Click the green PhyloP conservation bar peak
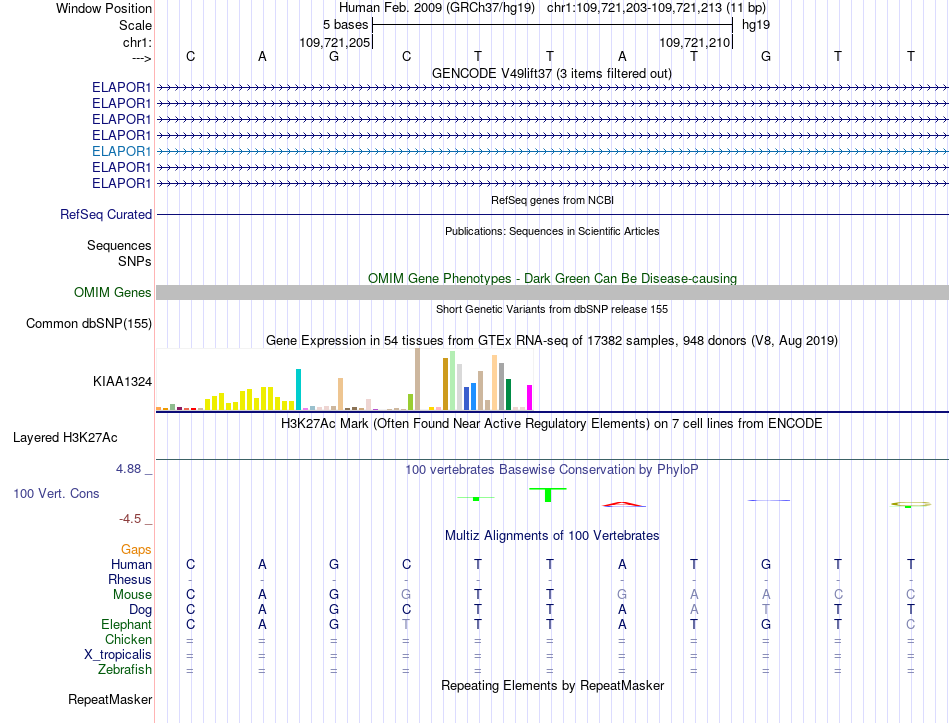The height and width of the screenshot is (723, 950). 548,495
